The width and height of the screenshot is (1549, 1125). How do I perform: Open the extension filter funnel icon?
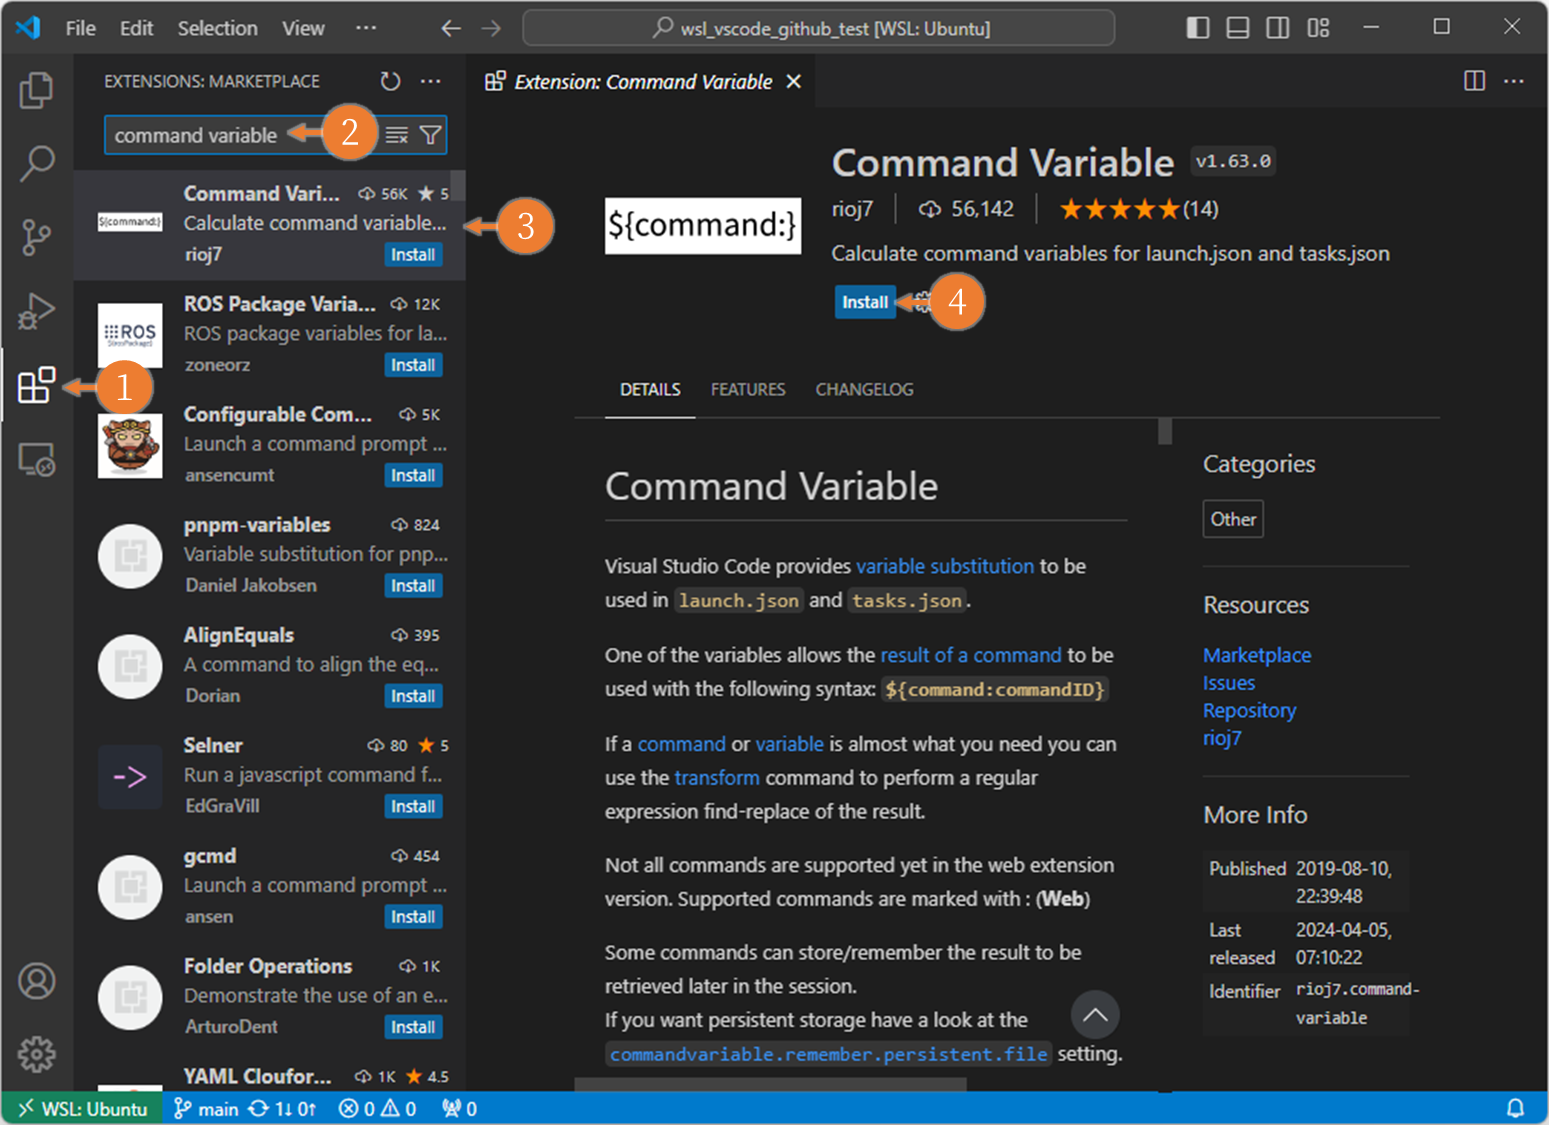[x=430, y=135]
